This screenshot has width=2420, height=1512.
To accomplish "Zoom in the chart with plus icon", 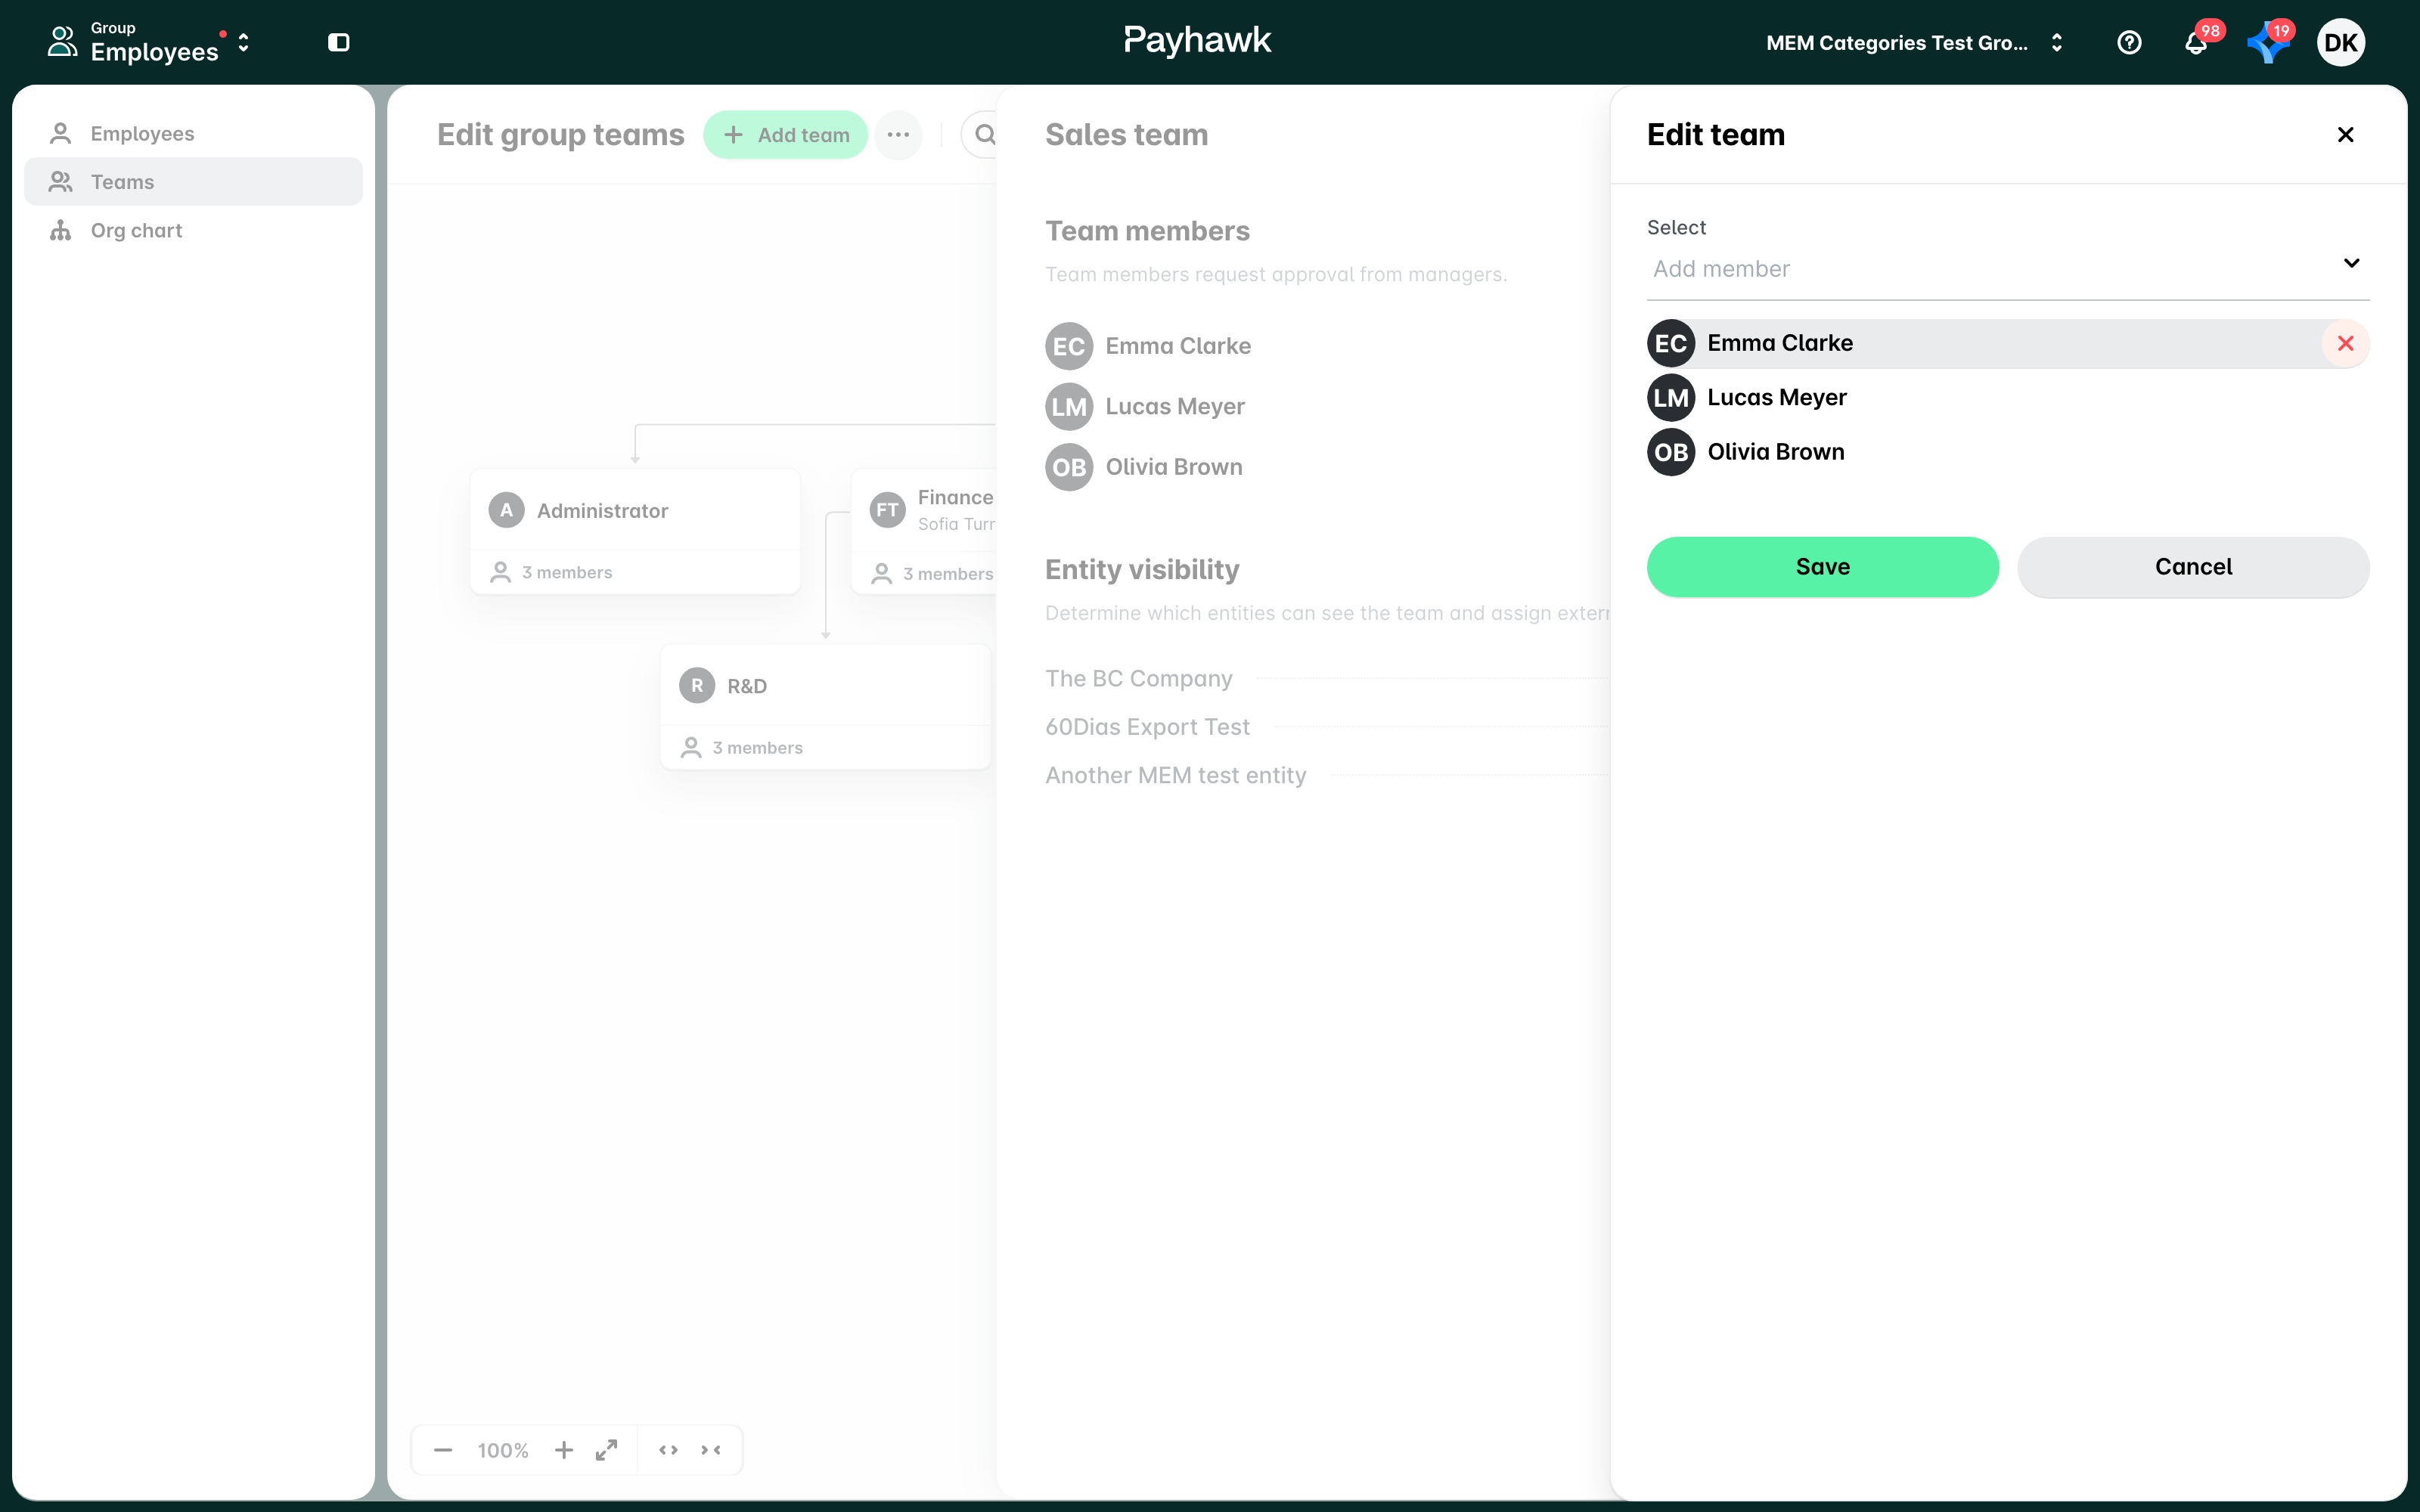I will [x=564, y=1450].
